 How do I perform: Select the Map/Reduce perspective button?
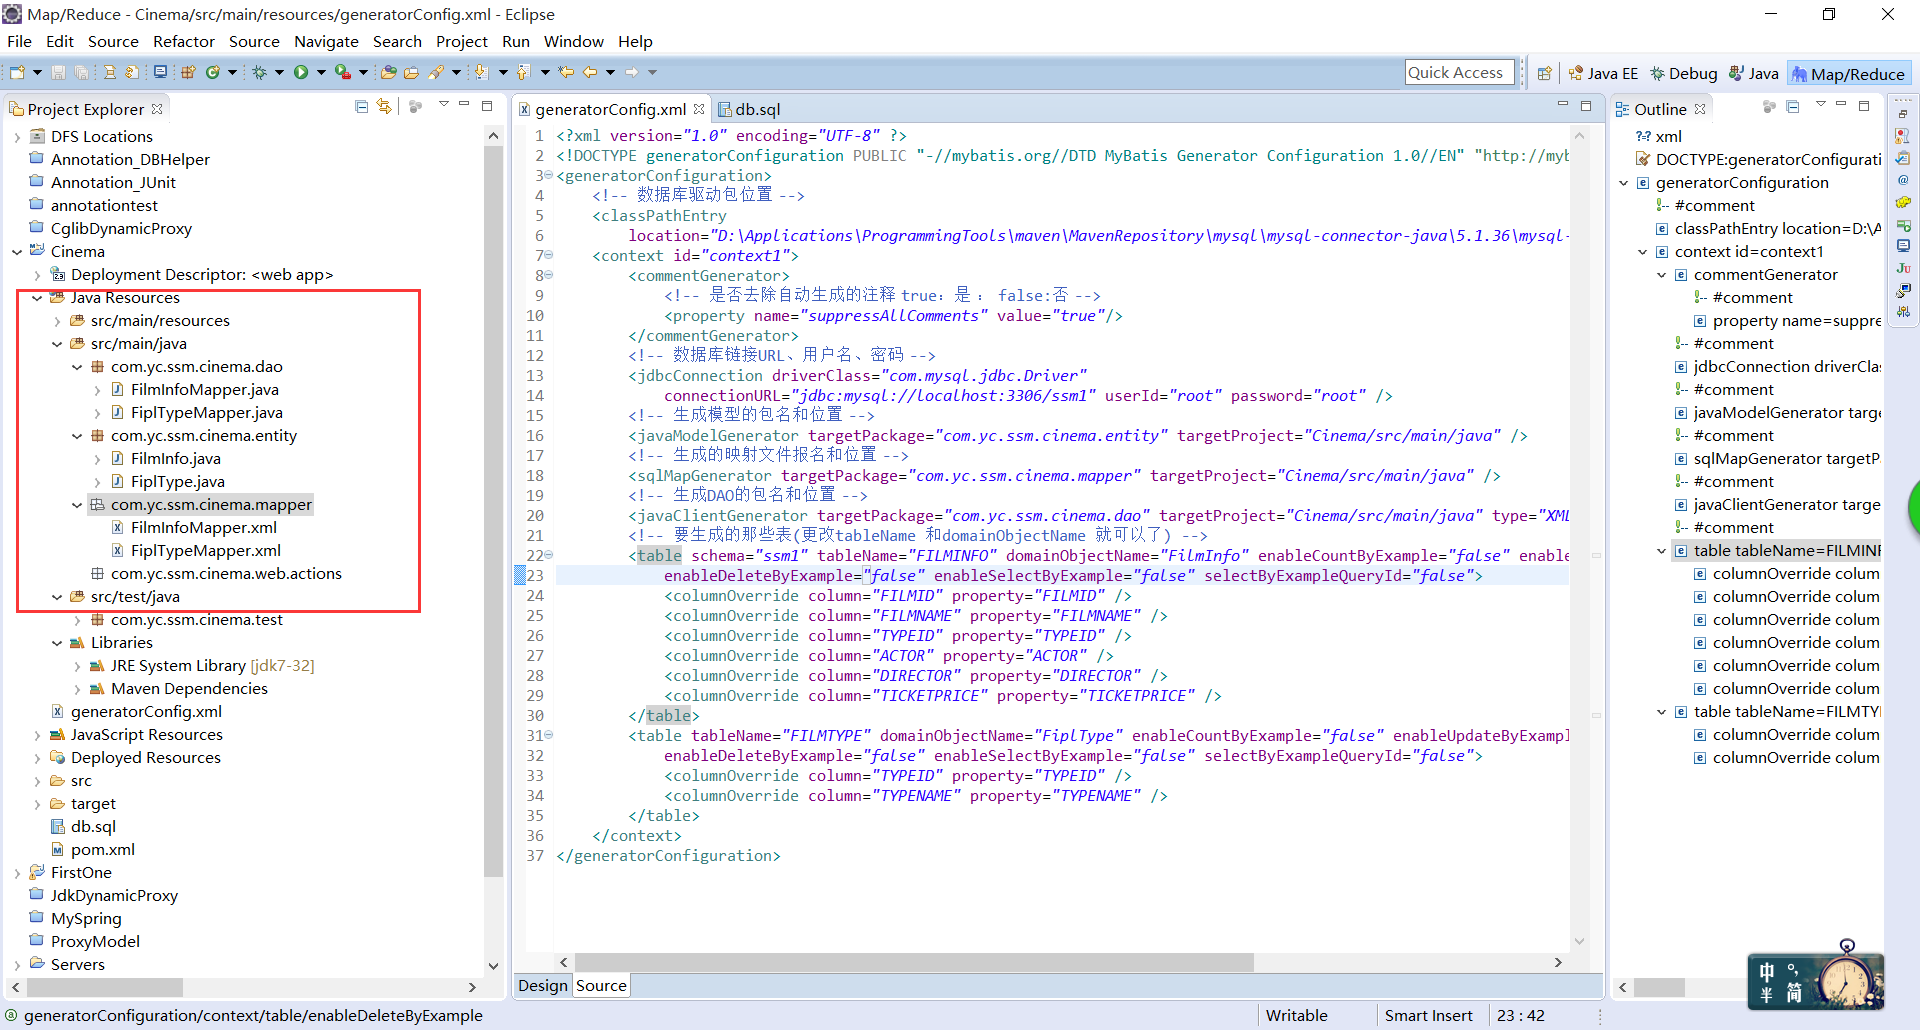click(1848, 74)
